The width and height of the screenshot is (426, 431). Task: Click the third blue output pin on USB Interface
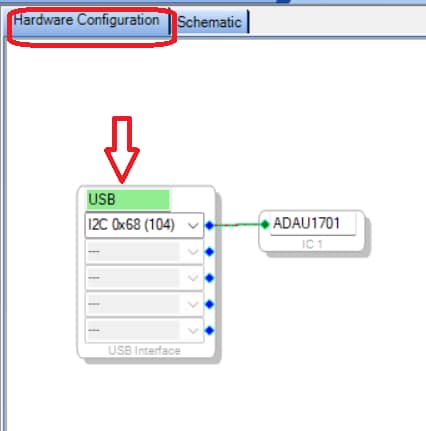click(209, 278)
